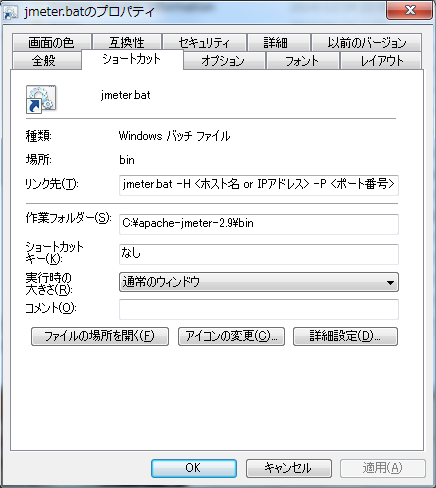The height and width of the screenshot is (488, 436).
Task: Select the 画面の色 tab
Action: point(52,42)
